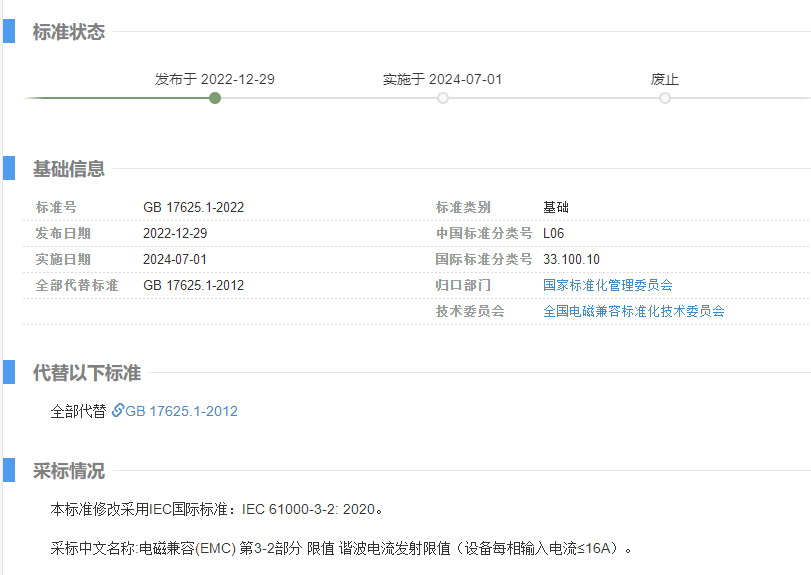Click the blue bar beside 基础信息 heading
Screen dimensions: 811x575
(x=8, y=168)
